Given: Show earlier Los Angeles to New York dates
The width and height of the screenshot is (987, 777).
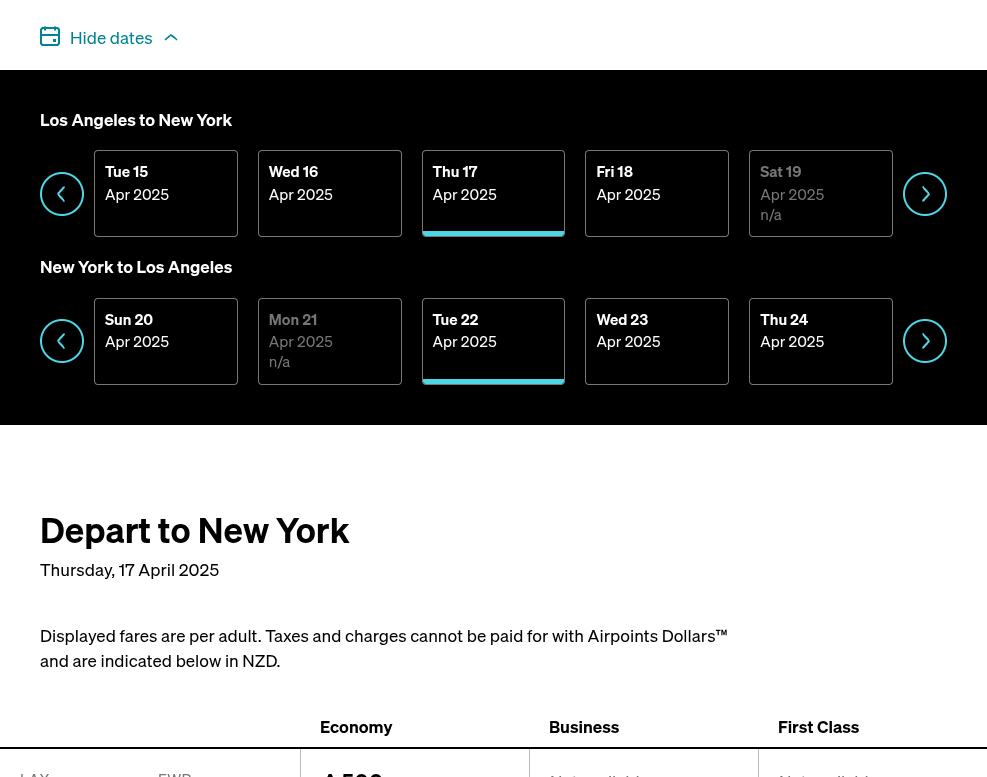Looking at the screenshot, I should [62, 194].
